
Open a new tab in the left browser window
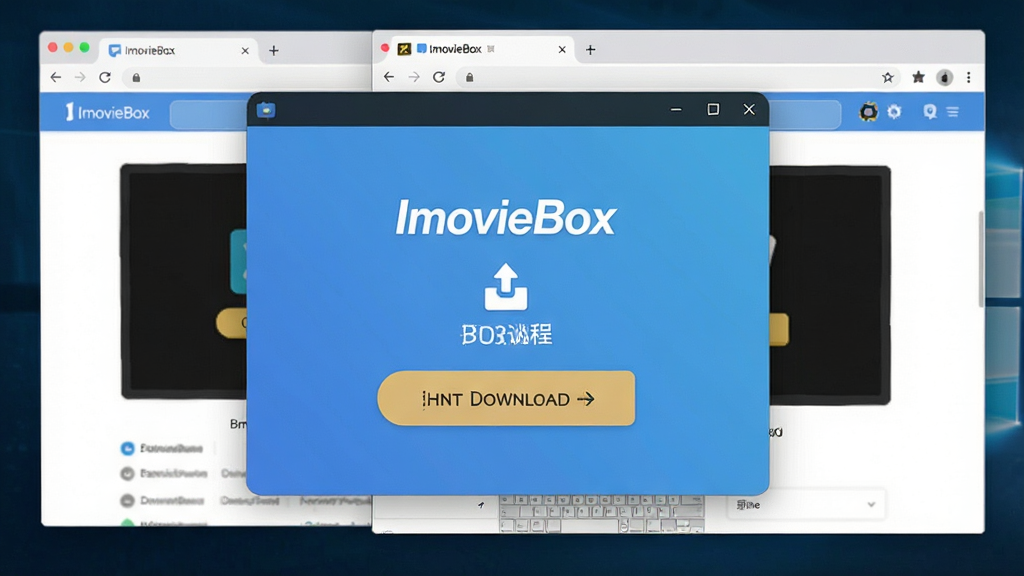pyautogui.click(x=274, y=50)
